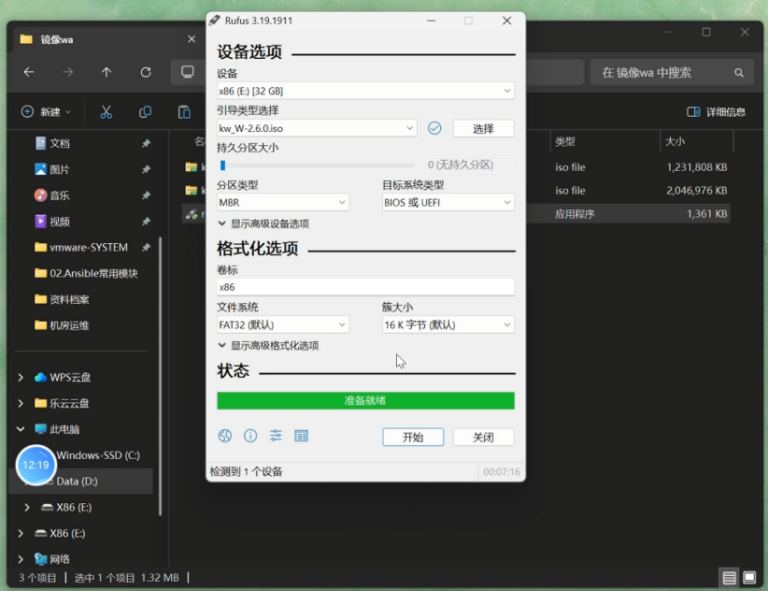This screenshot has width=768, height=591.
Task: Select 02.Ansible常用模块 folder
Action: 86,273
